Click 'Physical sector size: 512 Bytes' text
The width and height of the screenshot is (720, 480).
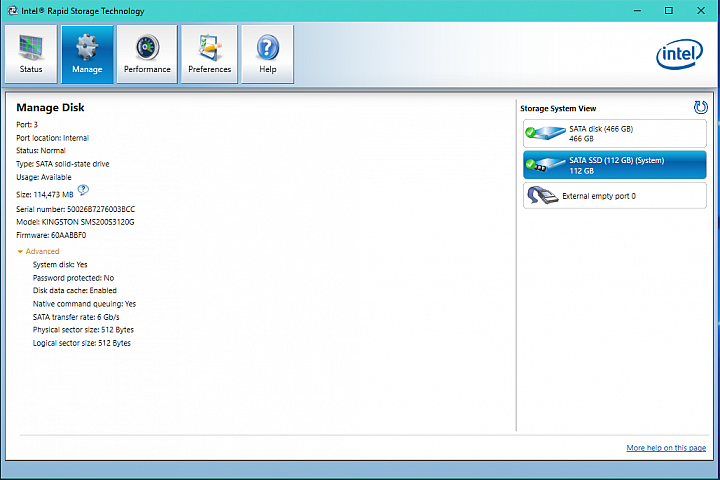pyautogui.click(x=83, y=330)
